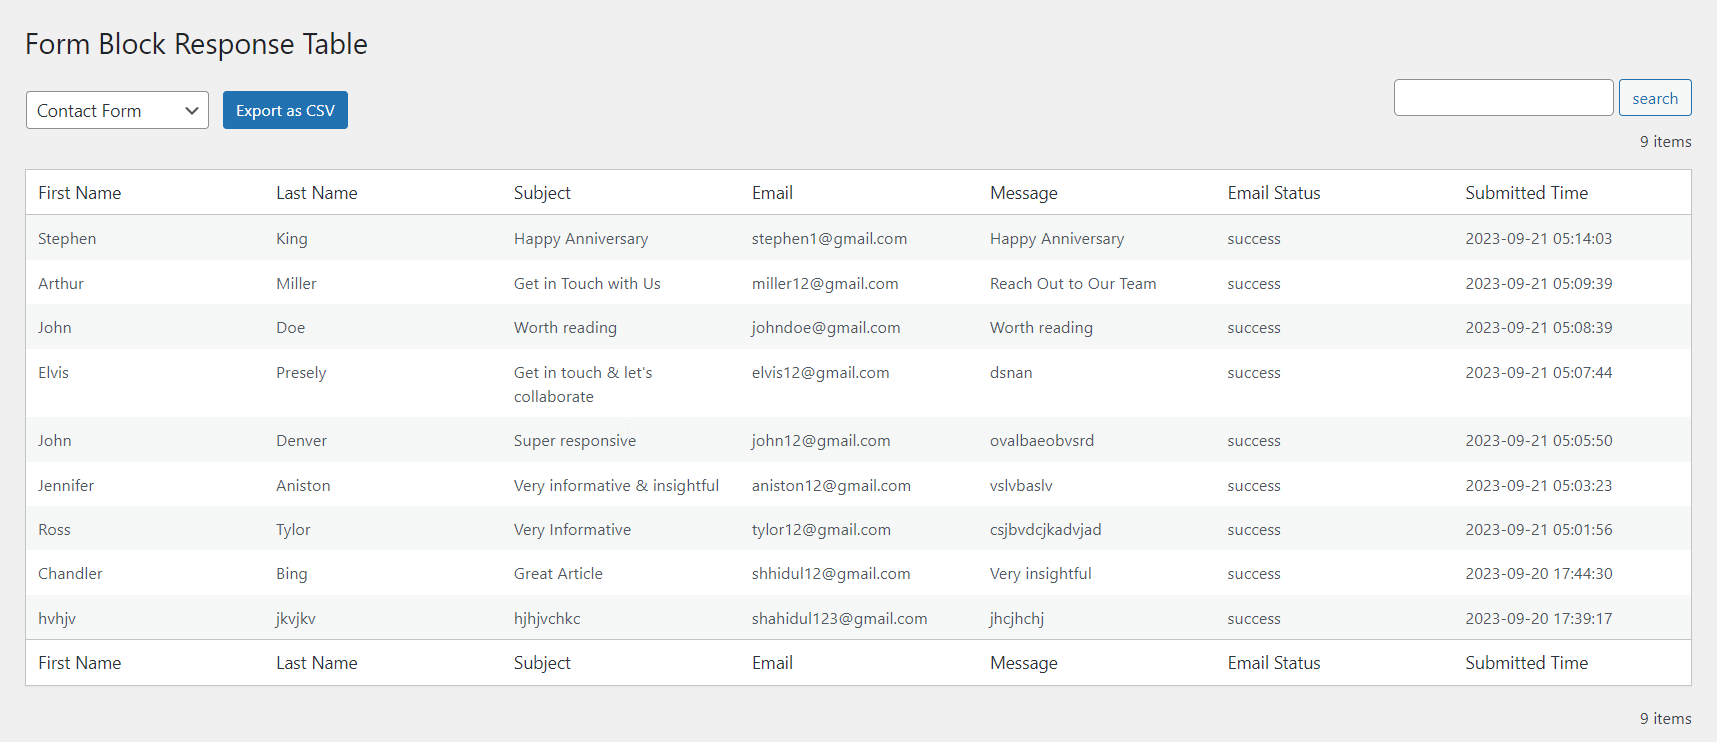Click the 'Great Article' subject cell

(558, 574)
